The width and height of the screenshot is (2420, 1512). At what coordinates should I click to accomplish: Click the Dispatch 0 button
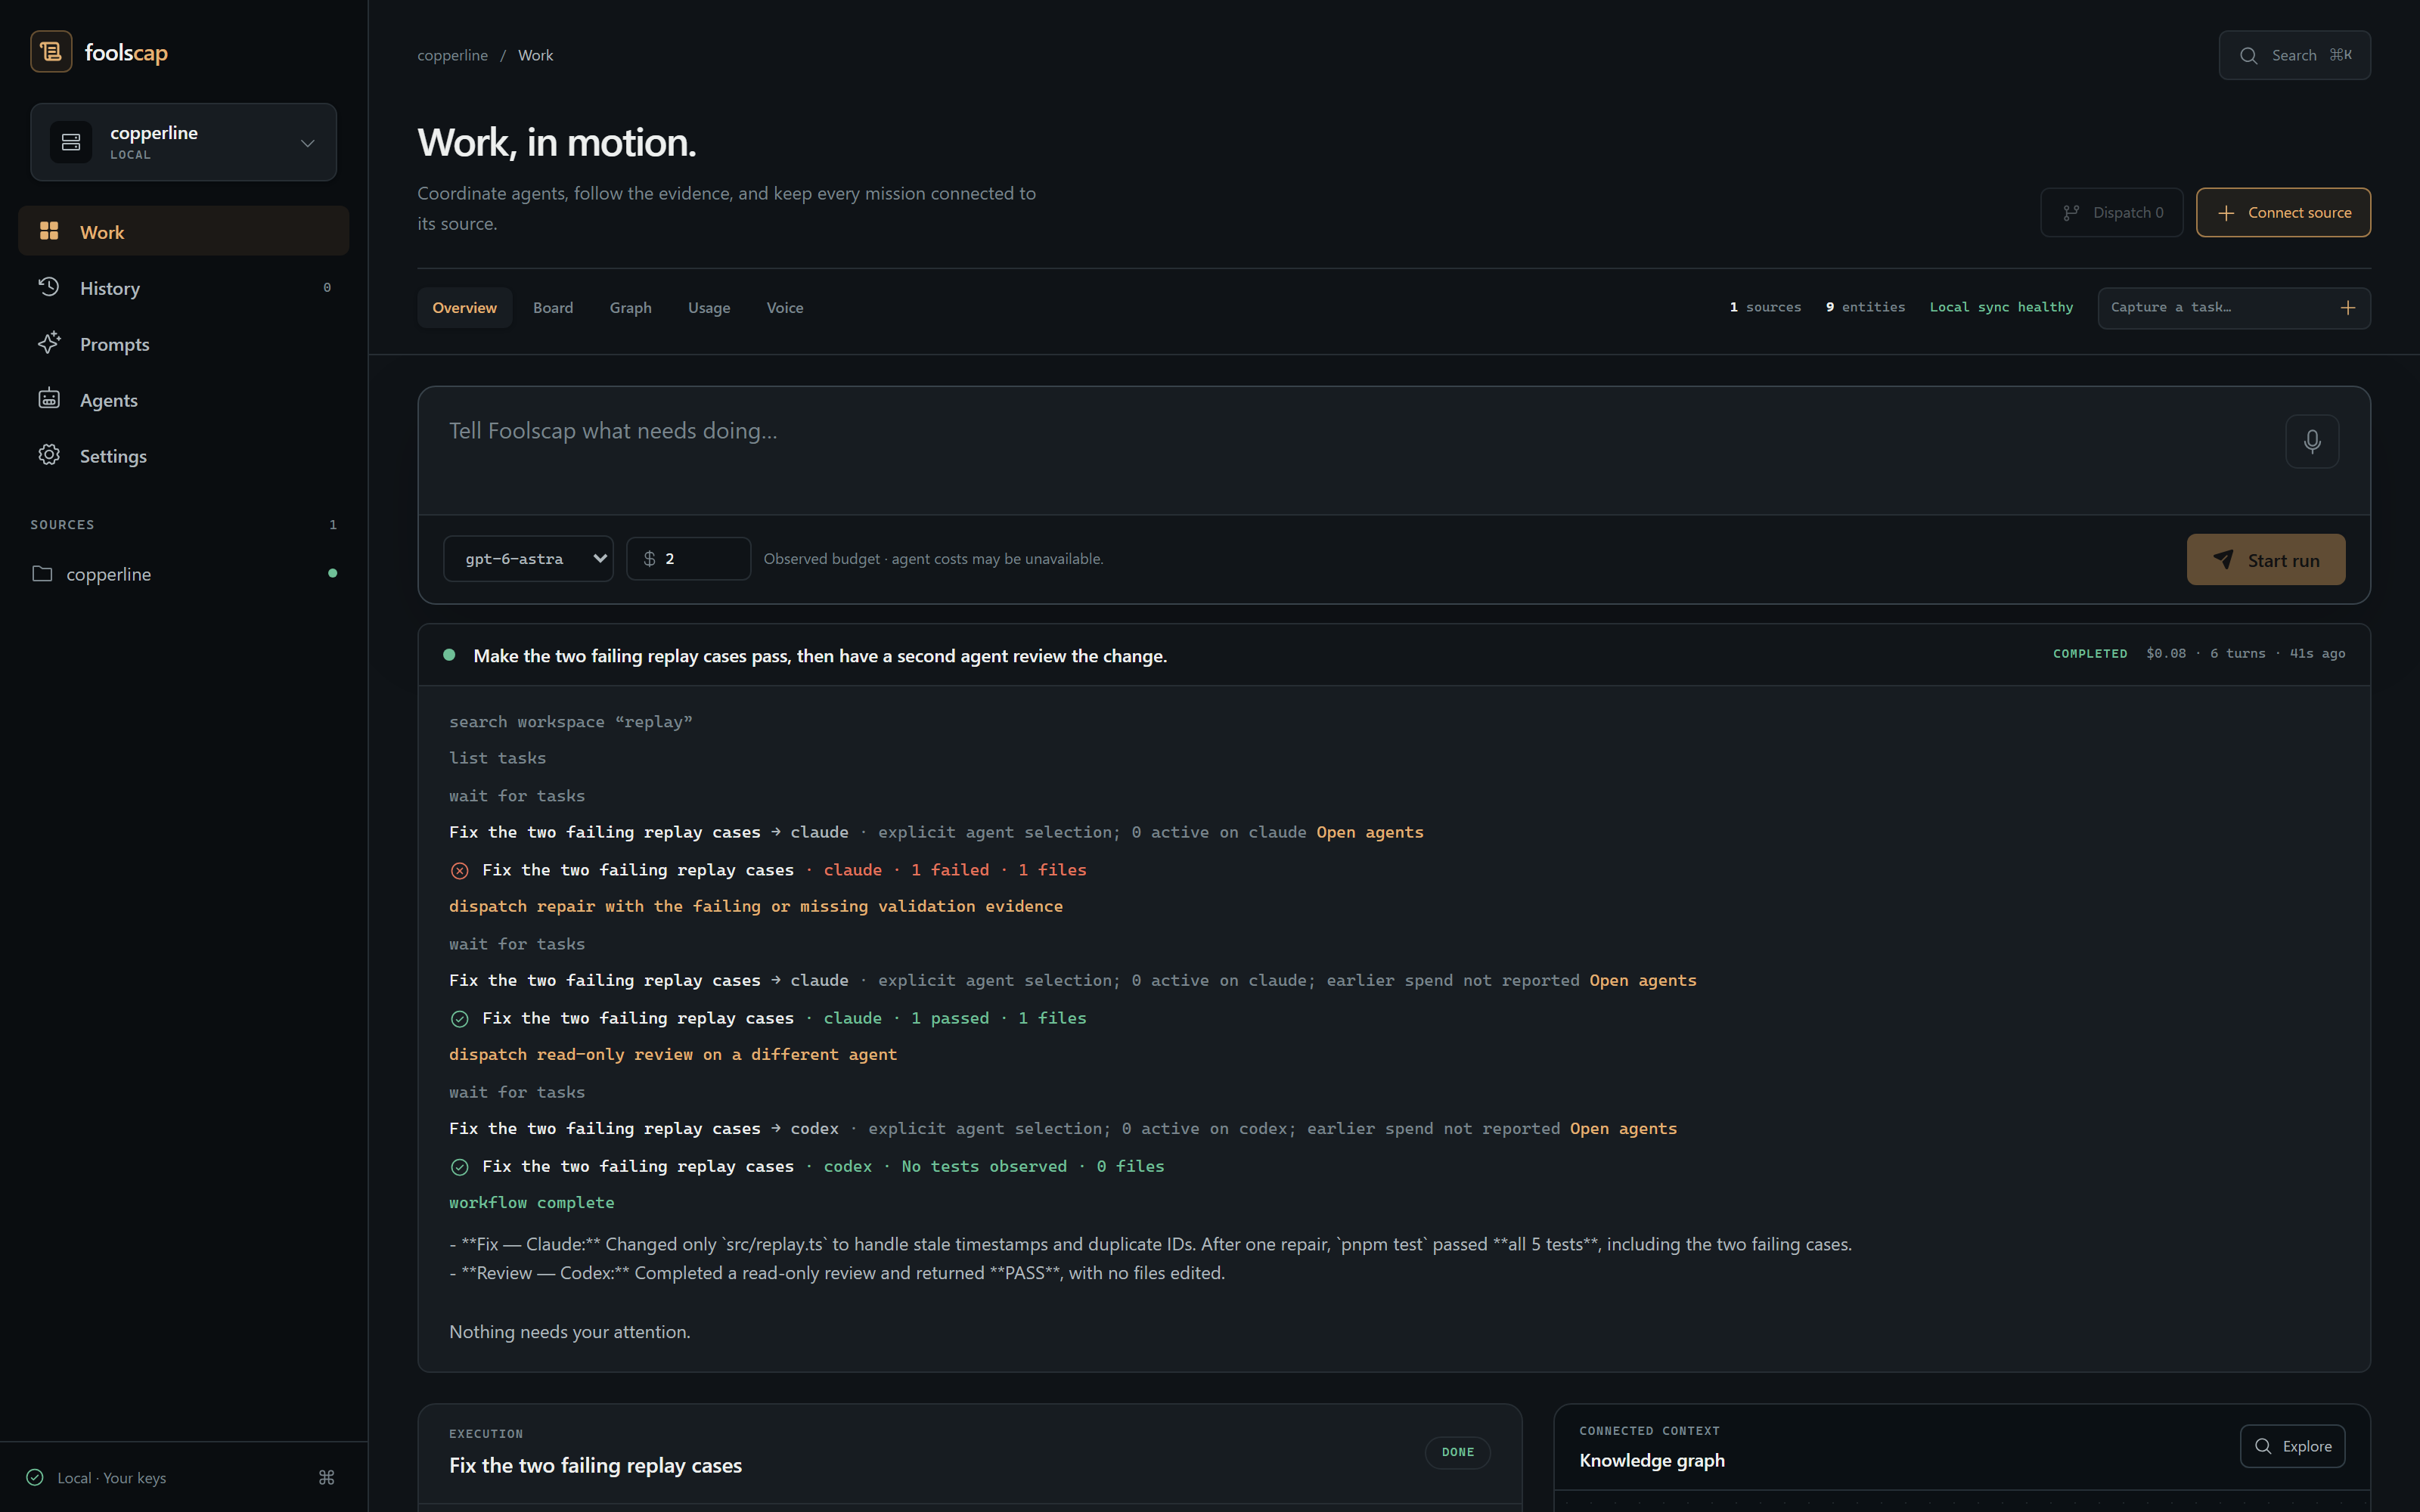pyautogui.click(x=2111, y=213)
